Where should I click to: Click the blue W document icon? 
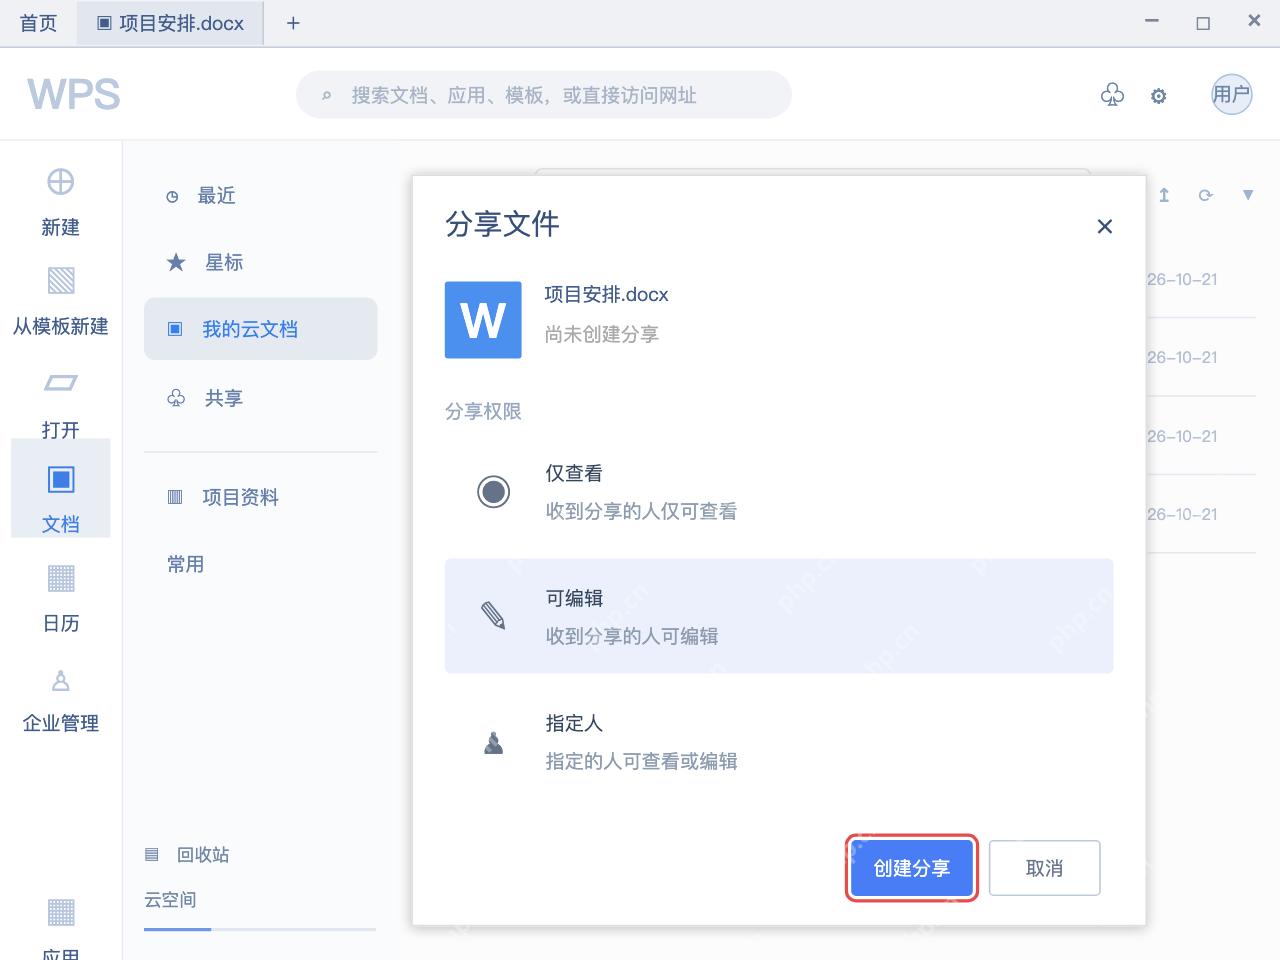[483, 320]
